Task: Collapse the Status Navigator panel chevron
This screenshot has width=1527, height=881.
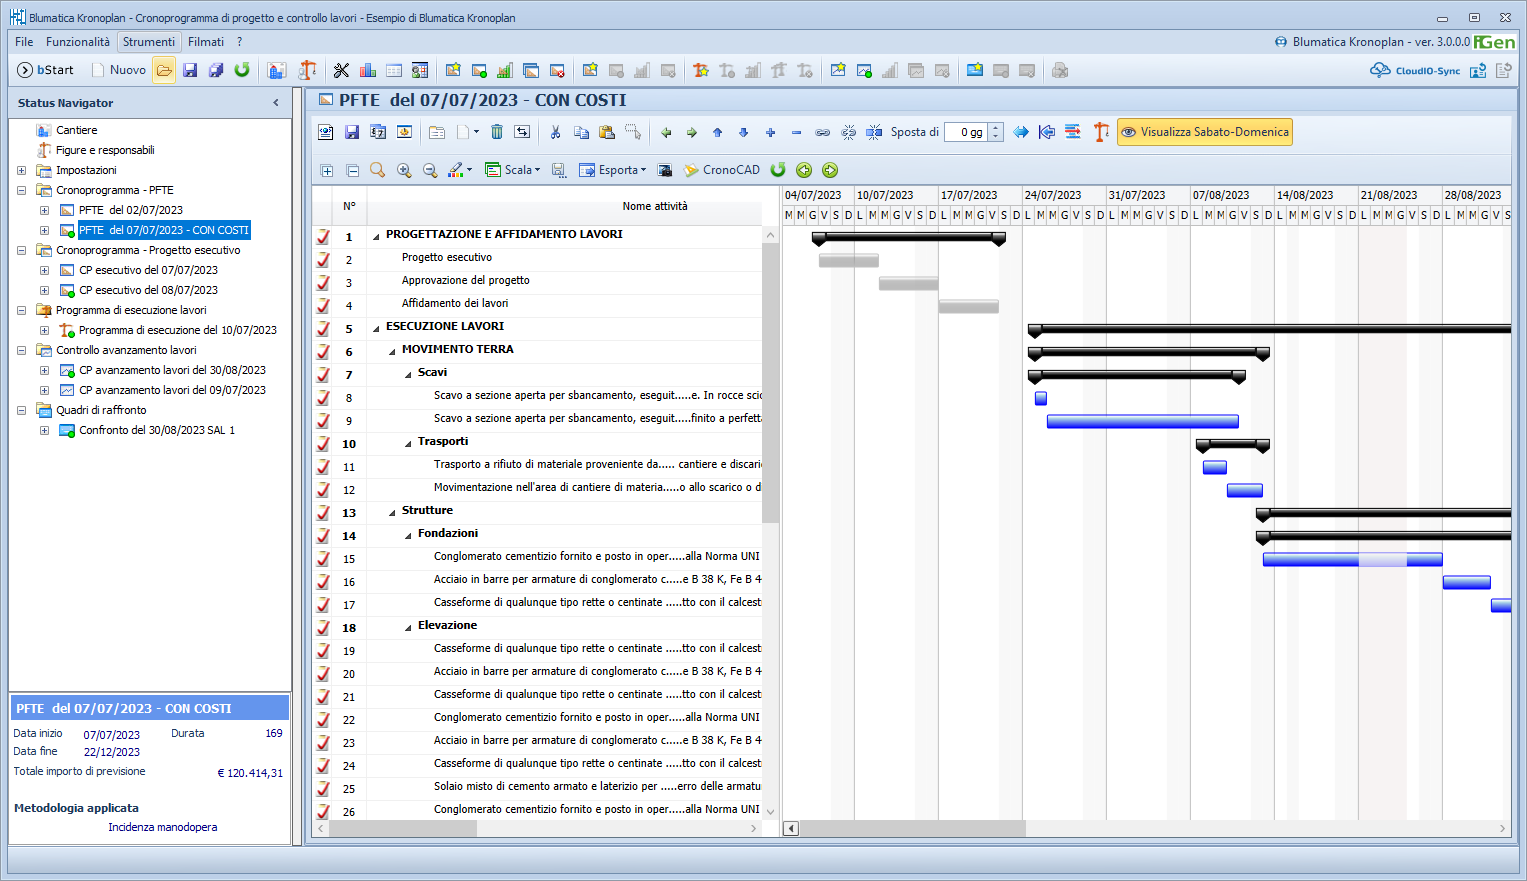Action: (276, 103)
